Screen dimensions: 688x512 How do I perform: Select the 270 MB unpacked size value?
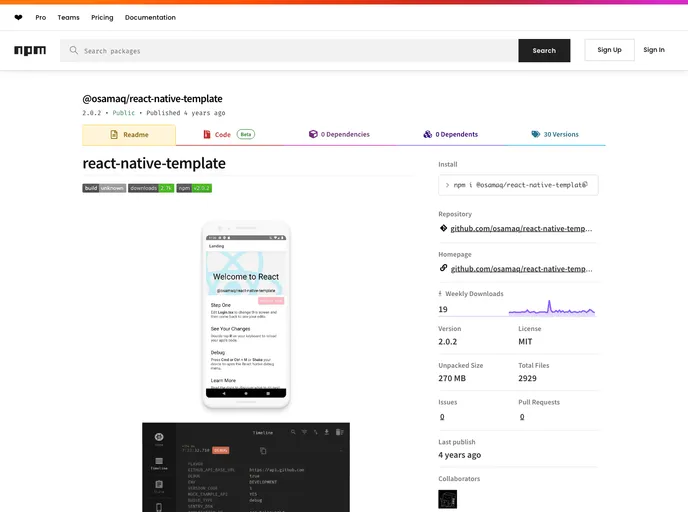pos(452,379)
